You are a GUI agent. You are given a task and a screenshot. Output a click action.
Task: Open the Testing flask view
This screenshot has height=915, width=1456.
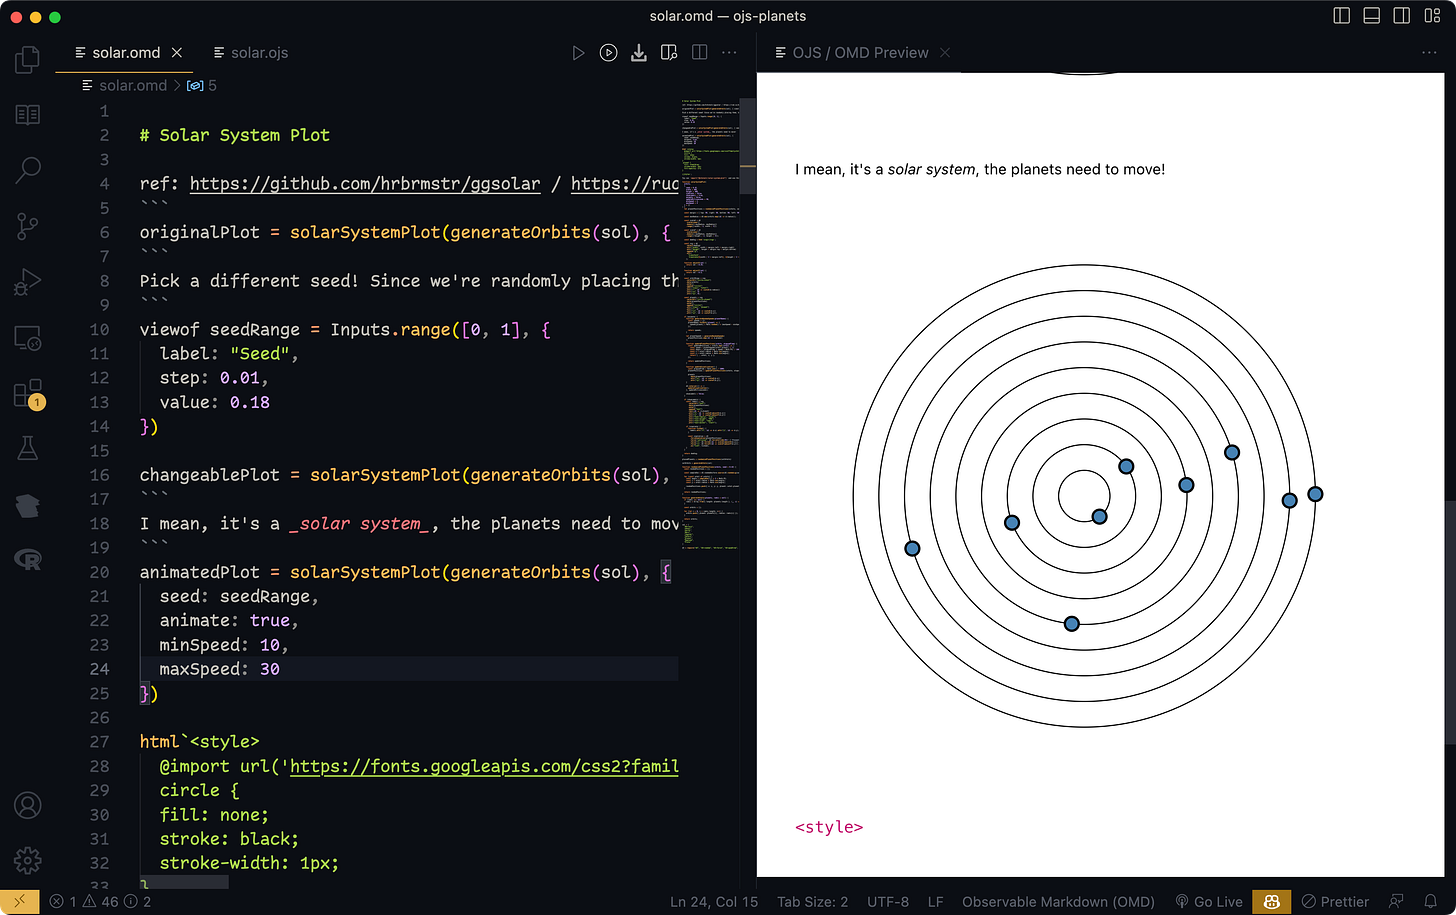(28, 448)
